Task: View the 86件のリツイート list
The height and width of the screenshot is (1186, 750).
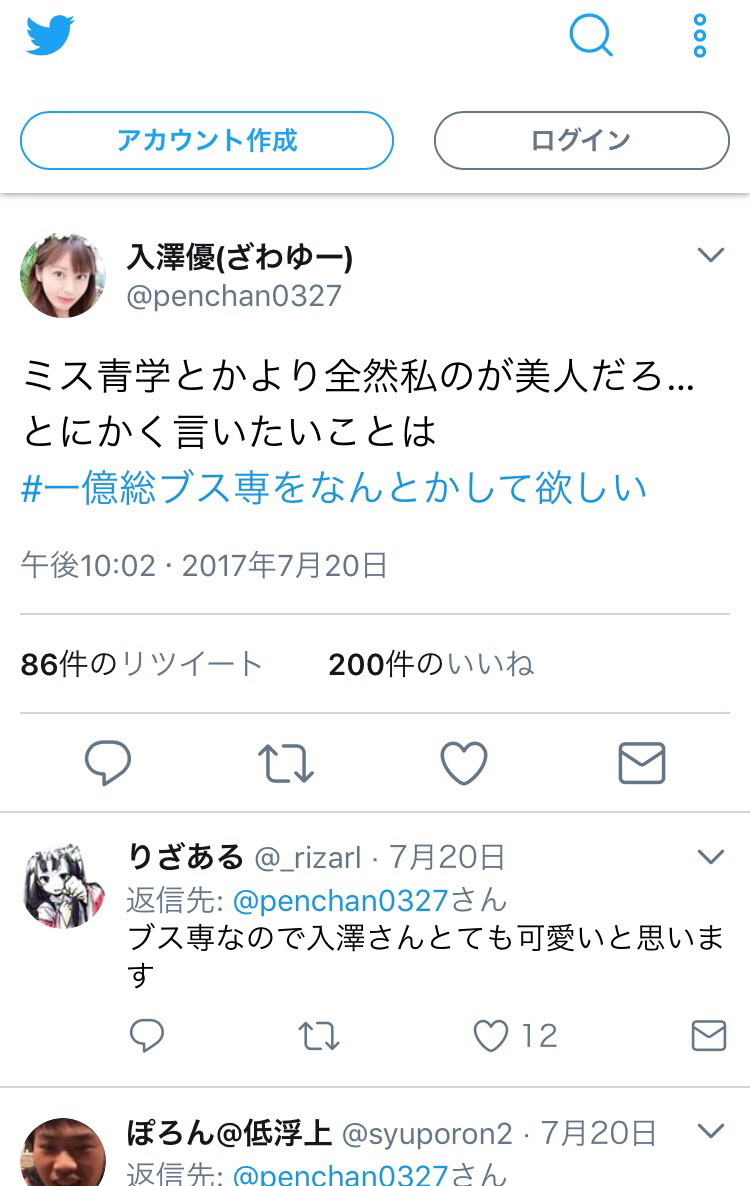Action: click(x=141, y=664)
